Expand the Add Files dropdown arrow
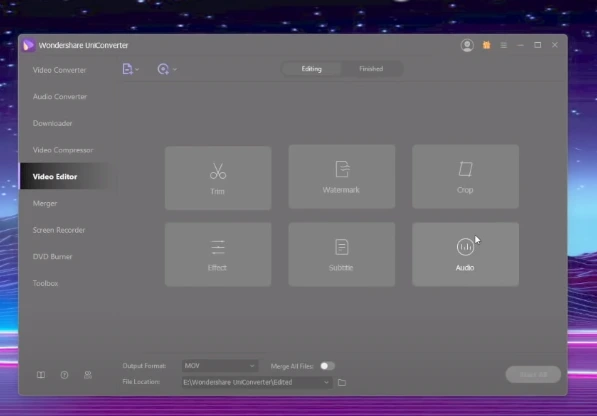597x416 pixels. point(137,69)
